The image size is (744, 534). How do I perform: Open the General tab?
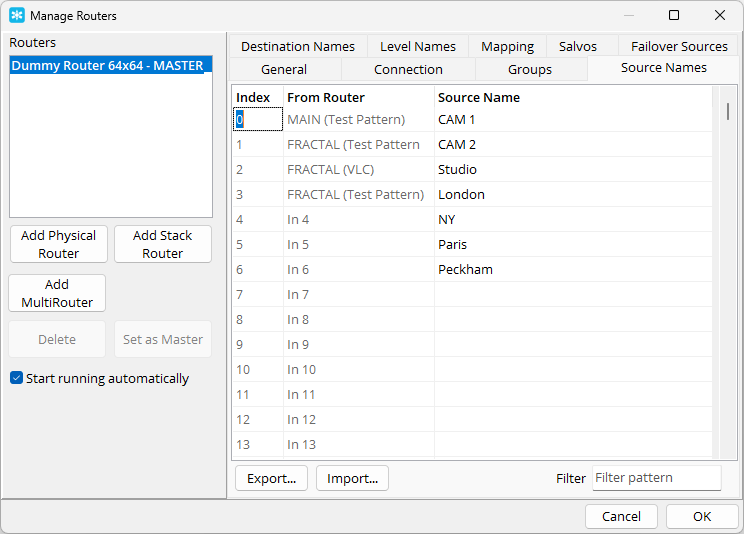point(284,69)
